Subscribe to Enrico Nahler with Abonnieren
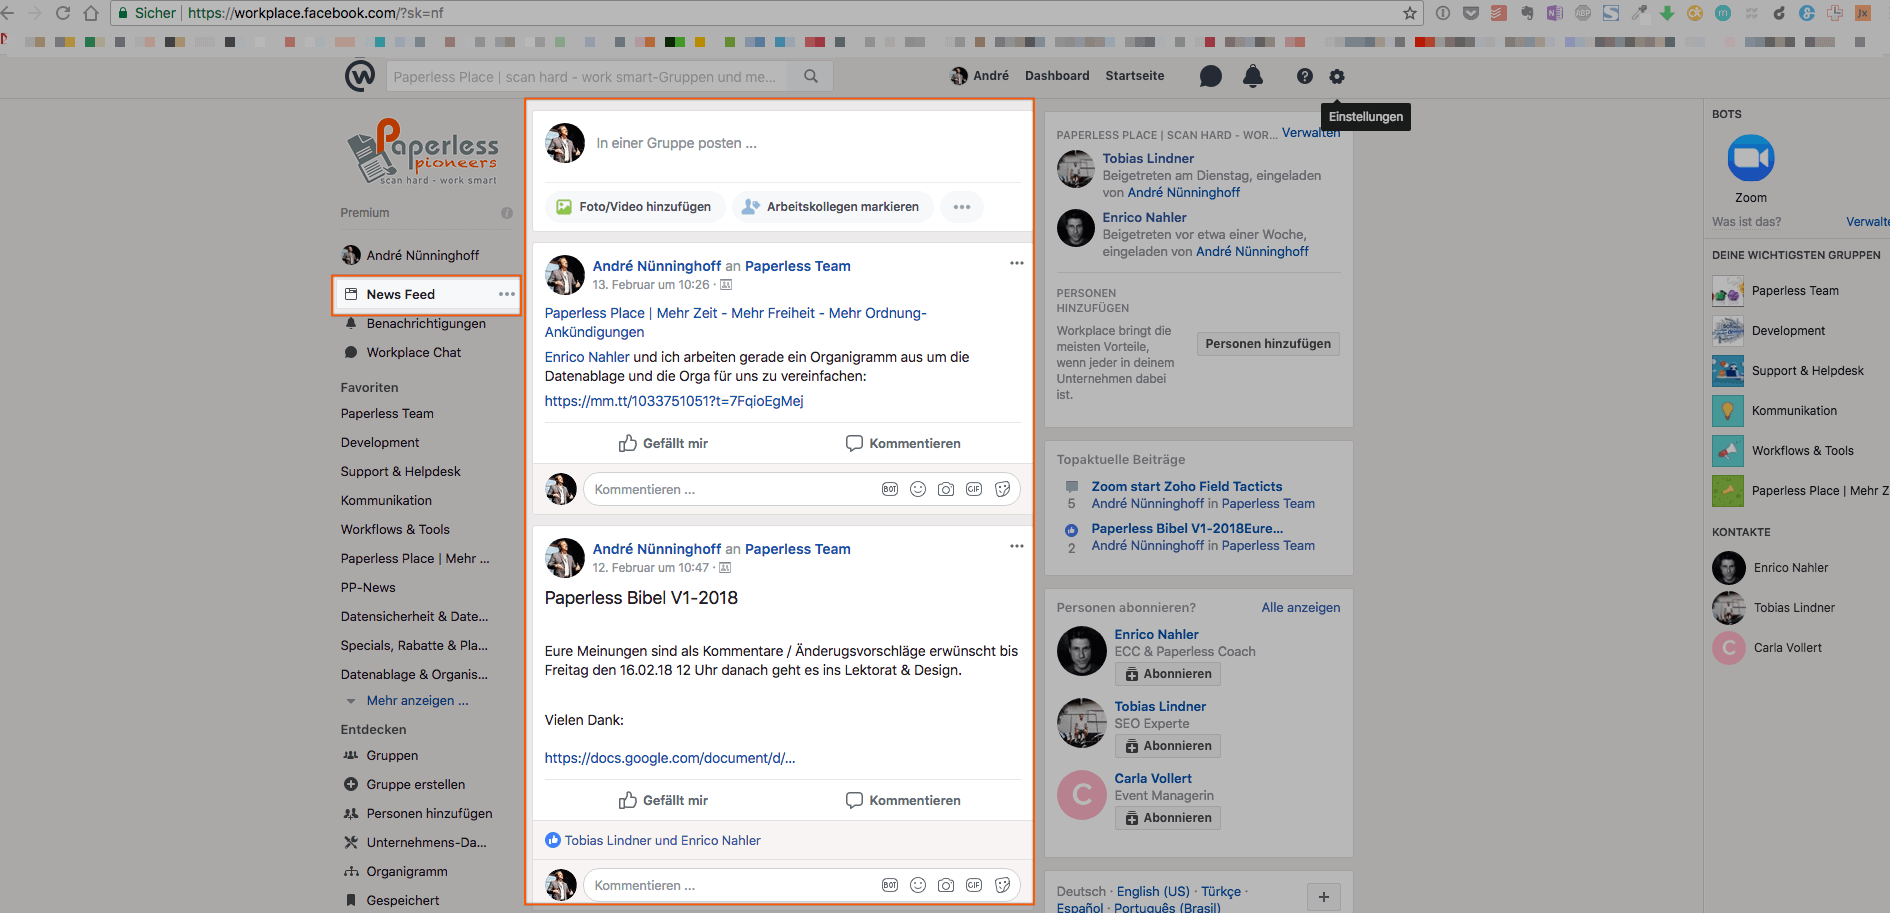Image resolution: width=1890 pixels, height=913 pixels. tap(1167, 674)
